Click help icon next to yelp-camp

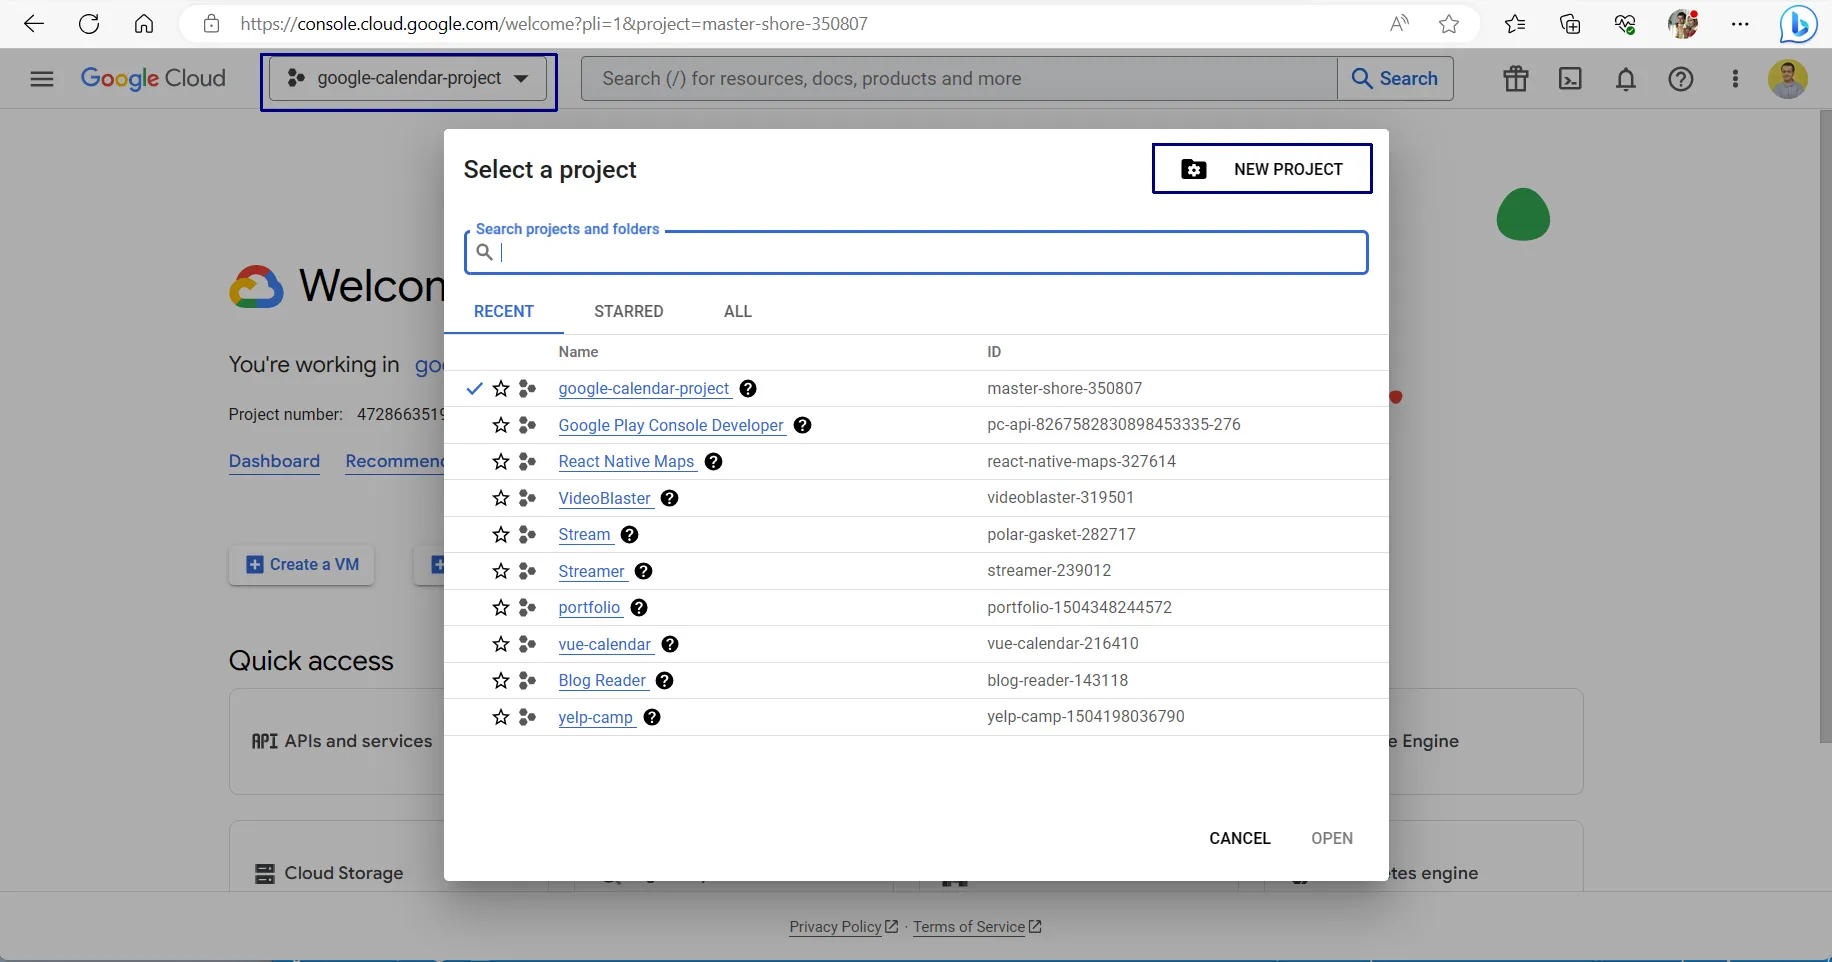tap(652, 717)
